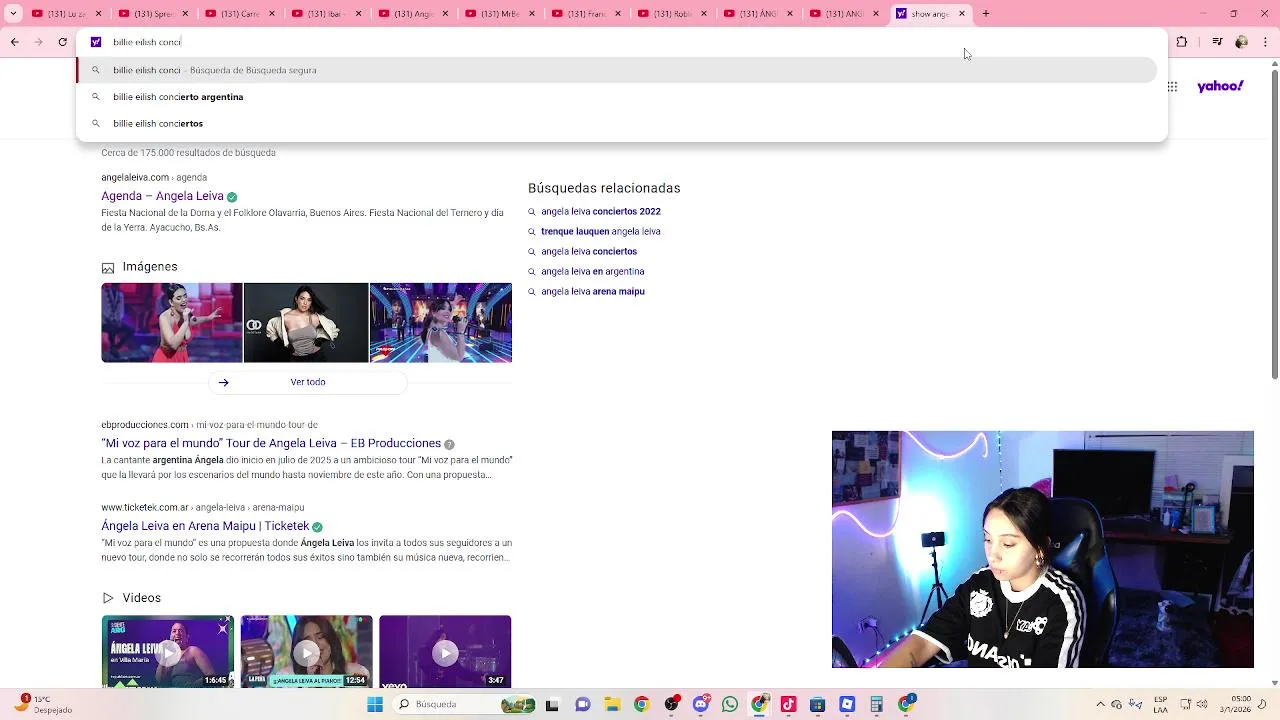Open Discord from the taskbar

pos(700,704)
